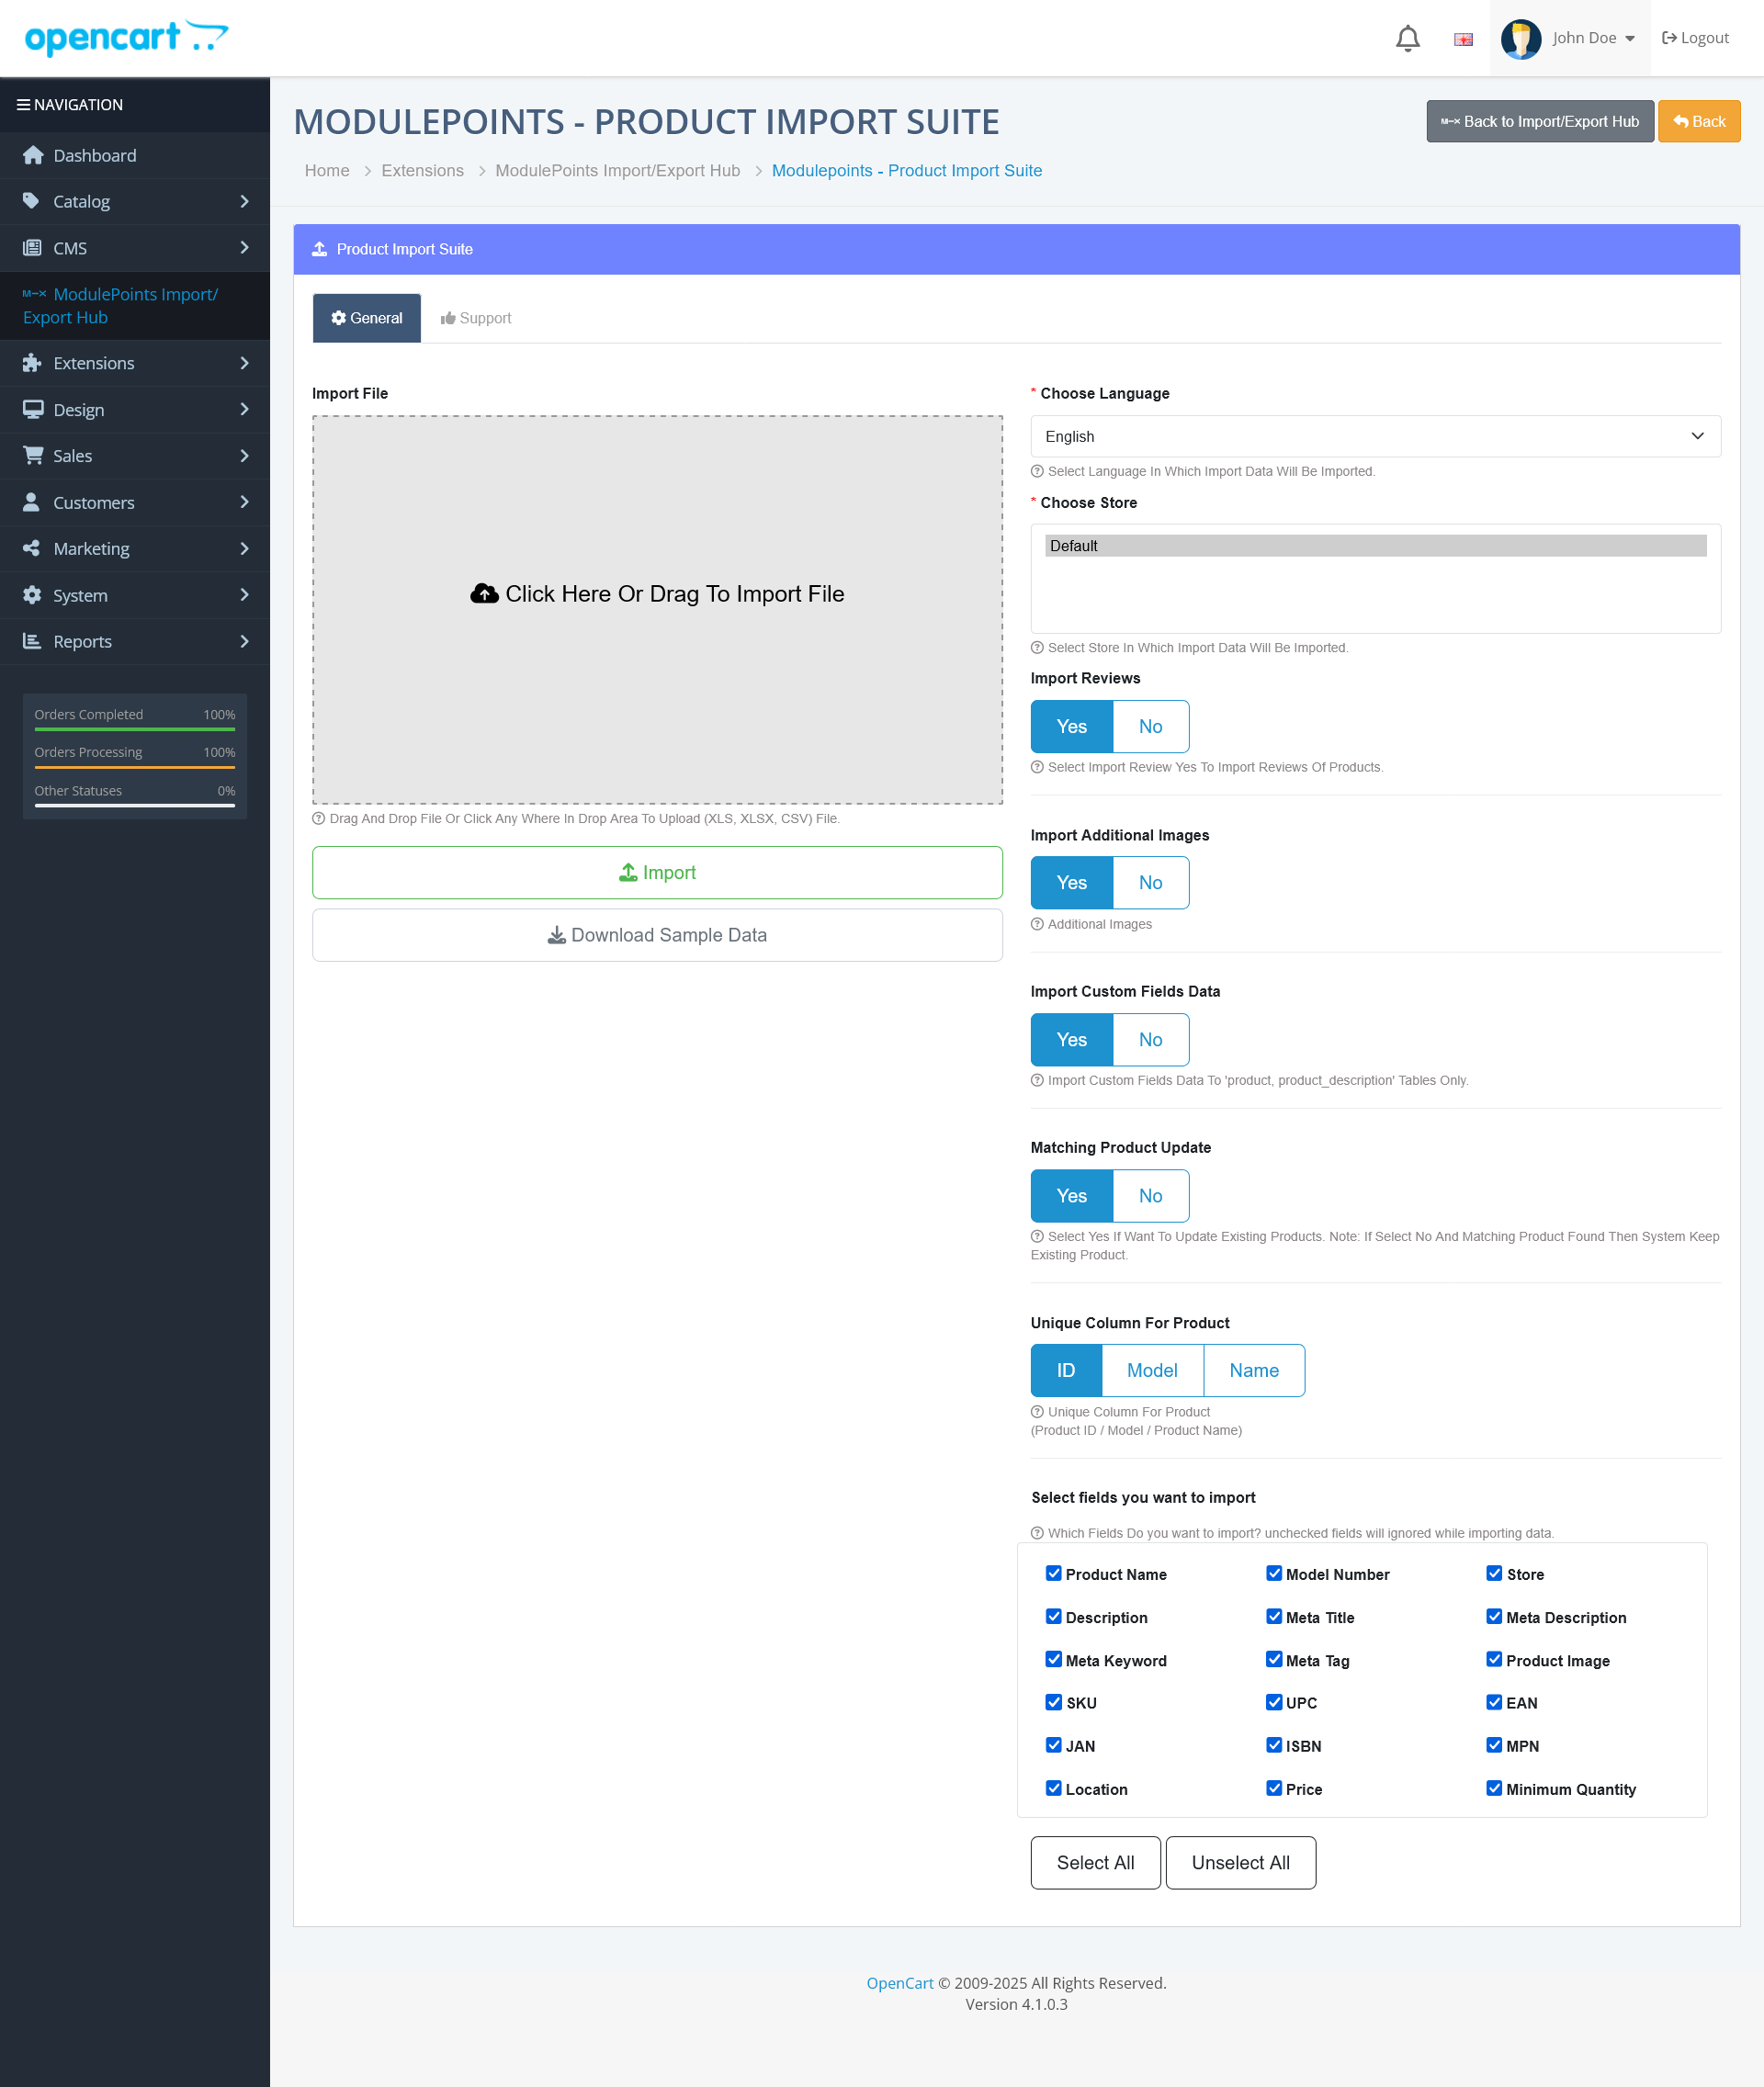Click the Reports chart icon
Viewport: 1764px width, 2087px height.
click(x=32, y=641)
